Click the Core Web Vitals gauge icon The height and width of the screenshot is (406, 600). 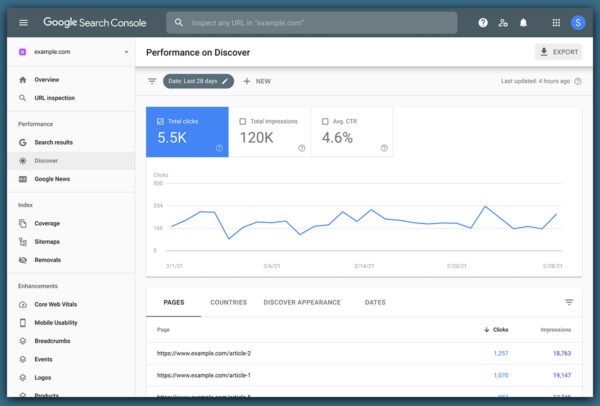pyautogui.click(x=23, y=305)
